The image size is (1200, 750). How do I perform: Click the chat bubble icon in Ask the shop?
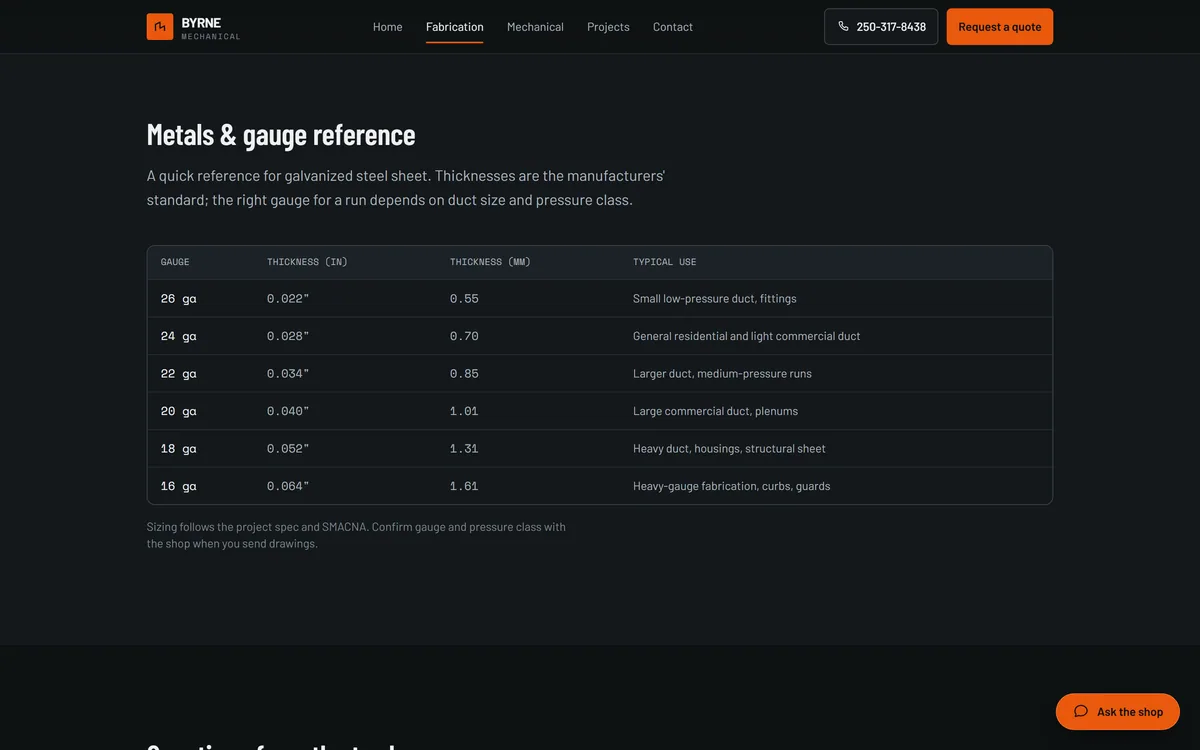(1081, 712)
